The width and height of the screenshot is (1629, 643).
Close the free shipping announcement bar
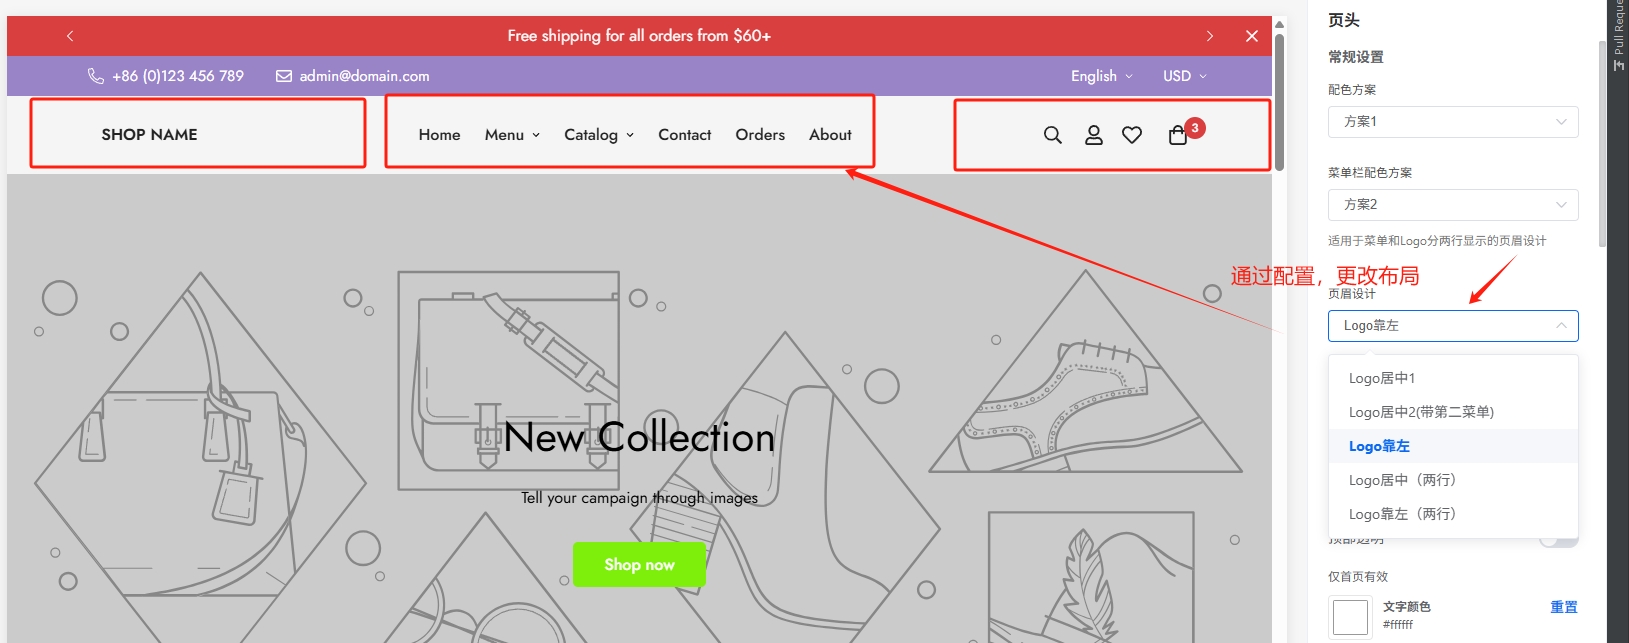(x=1251, y=36)
